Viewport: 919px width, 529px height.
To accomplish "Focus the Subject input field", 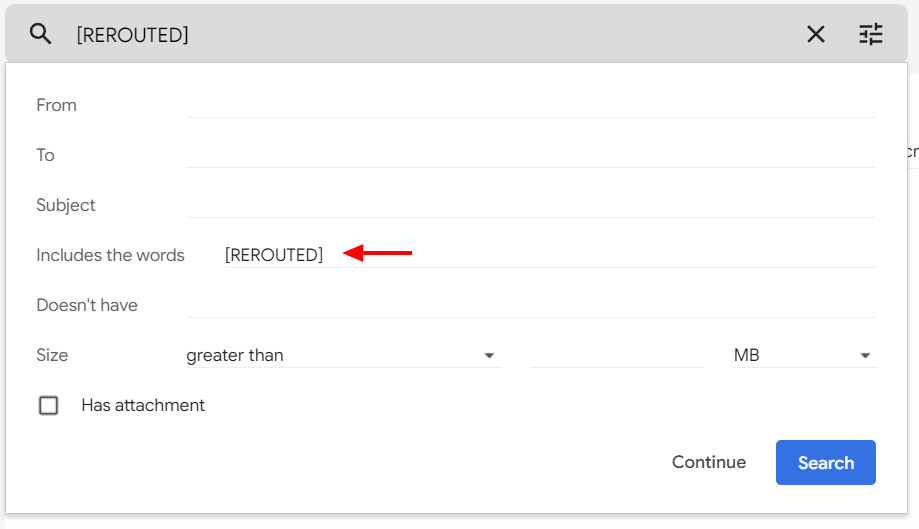I will pos(530,205).
